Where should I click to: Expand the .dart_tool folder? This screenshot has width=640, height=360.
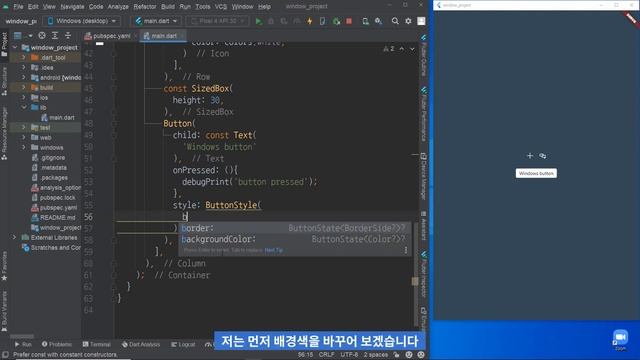24,58
